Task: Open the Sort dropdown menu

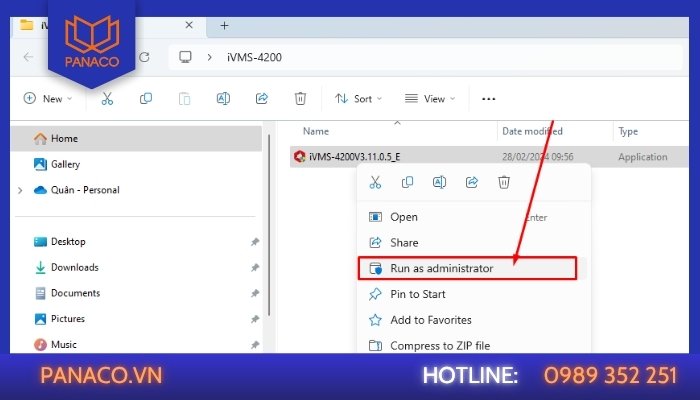Action: click(x=358, y=99)
